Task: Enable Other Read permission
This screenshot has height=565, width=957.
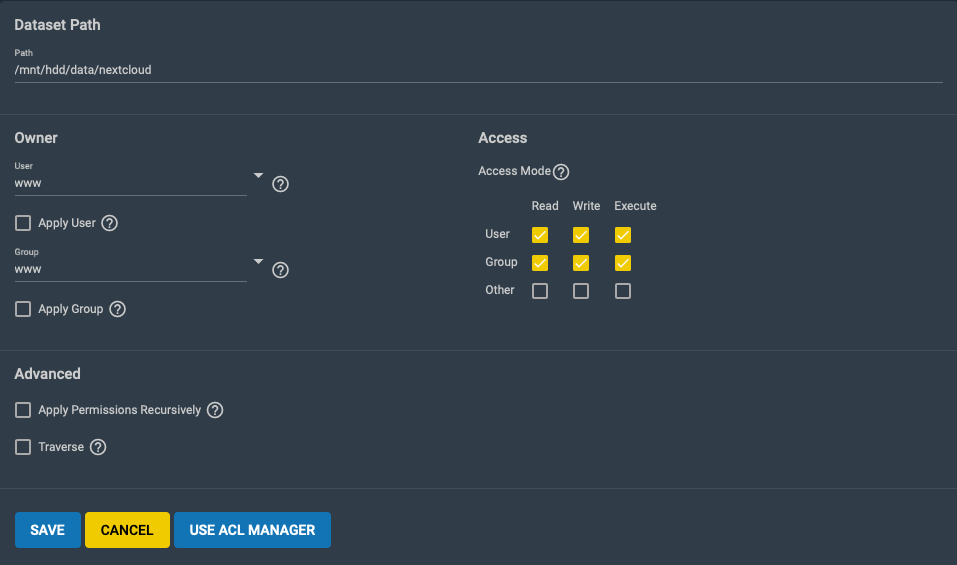Action: coord(540,290)
